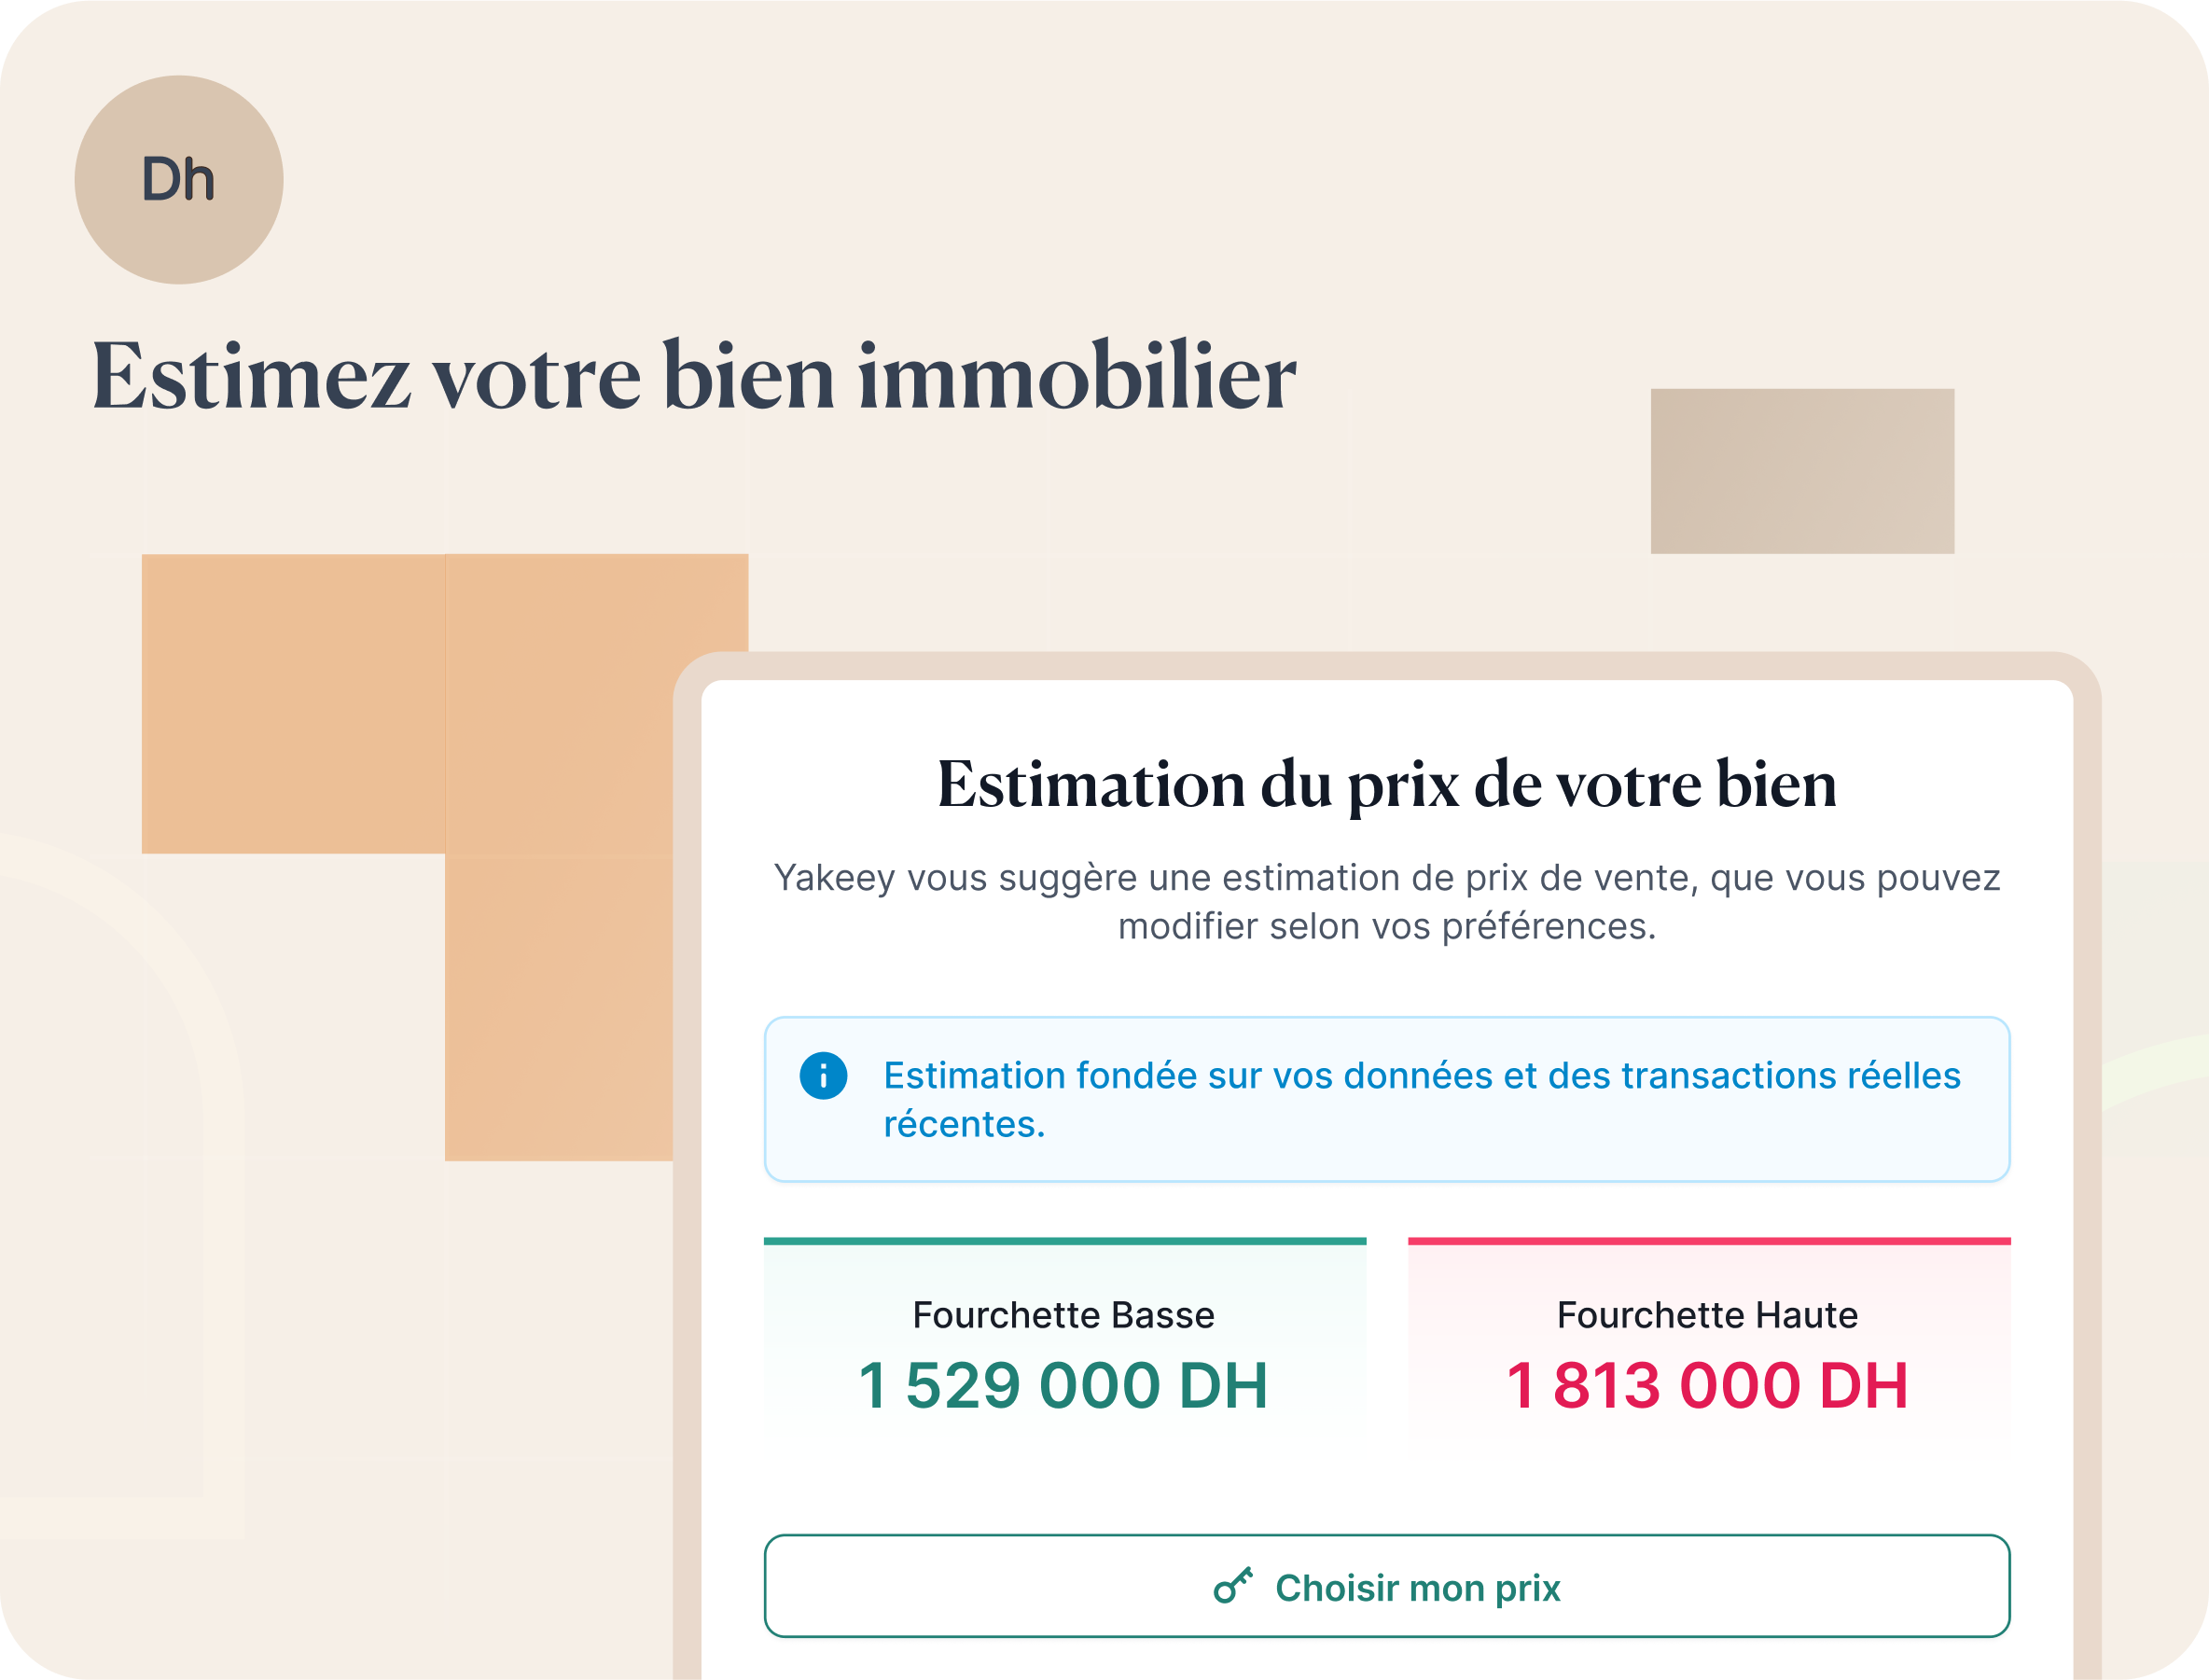2209x1680 pixels.
Task: Click the red bar above Fourchette Haute
Action: 1708,1241
